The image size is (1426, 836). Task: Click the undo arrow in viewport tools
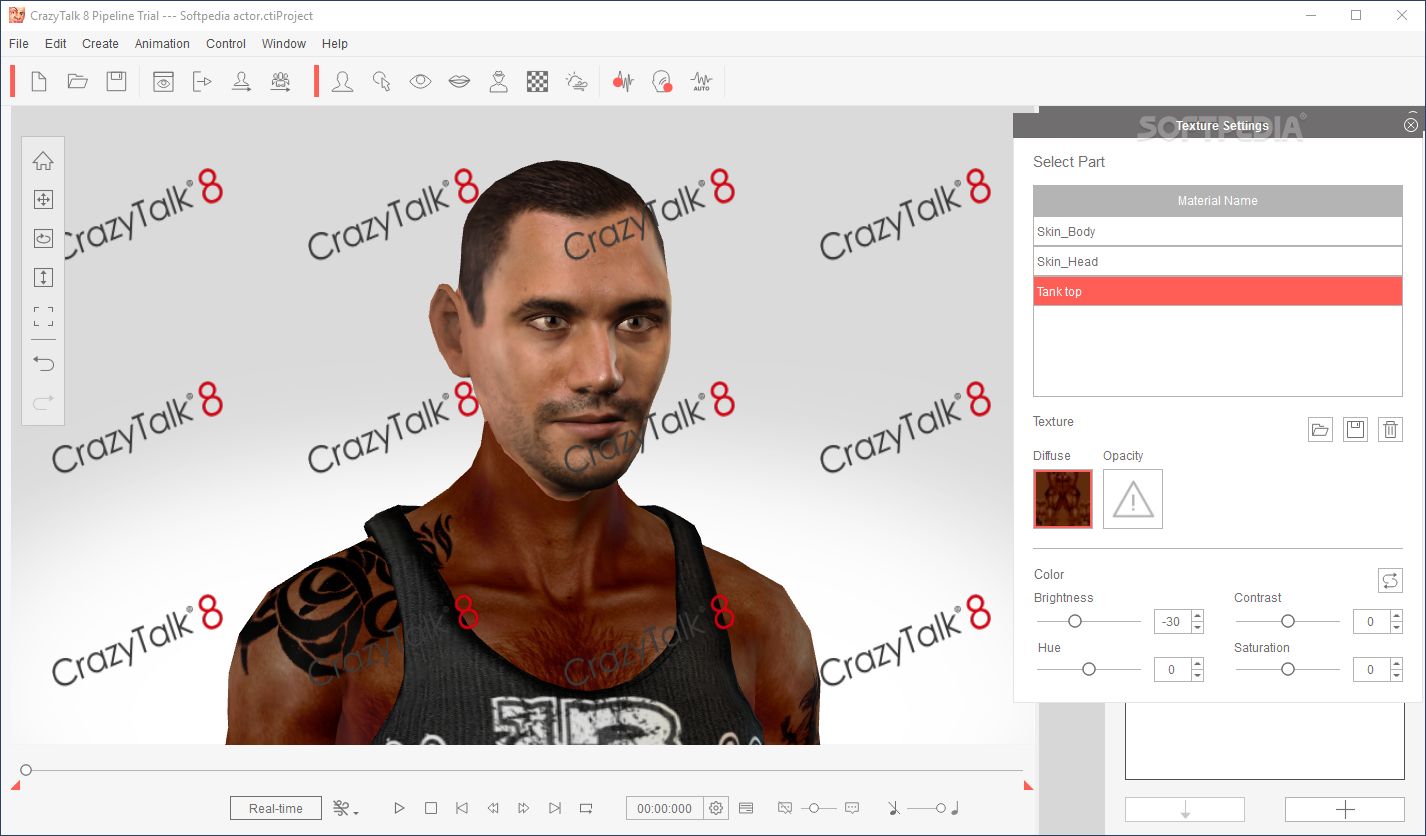43,363
